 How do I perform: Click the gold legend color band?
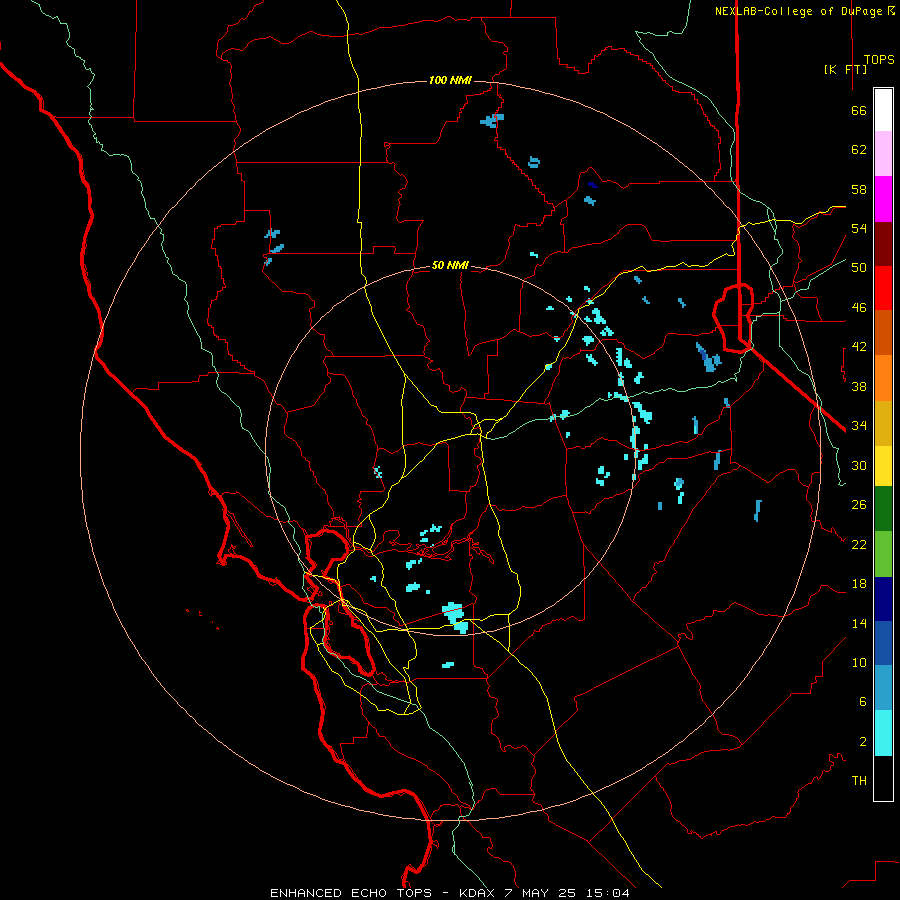pyautogui.click(x=883, y=423)
